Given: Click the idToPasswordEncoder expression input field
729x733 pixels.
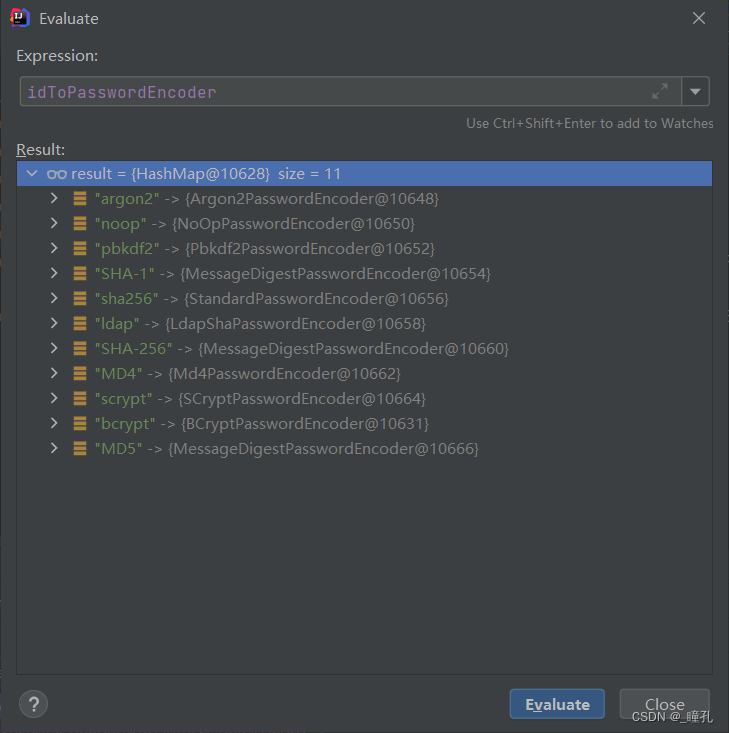Looking at the screenshot, I should point(350,91).
